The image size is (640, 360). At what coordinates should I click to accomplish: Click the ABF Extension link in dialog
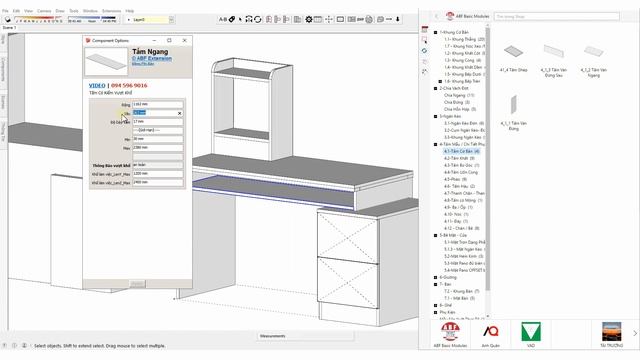click(x=152, y=59)
